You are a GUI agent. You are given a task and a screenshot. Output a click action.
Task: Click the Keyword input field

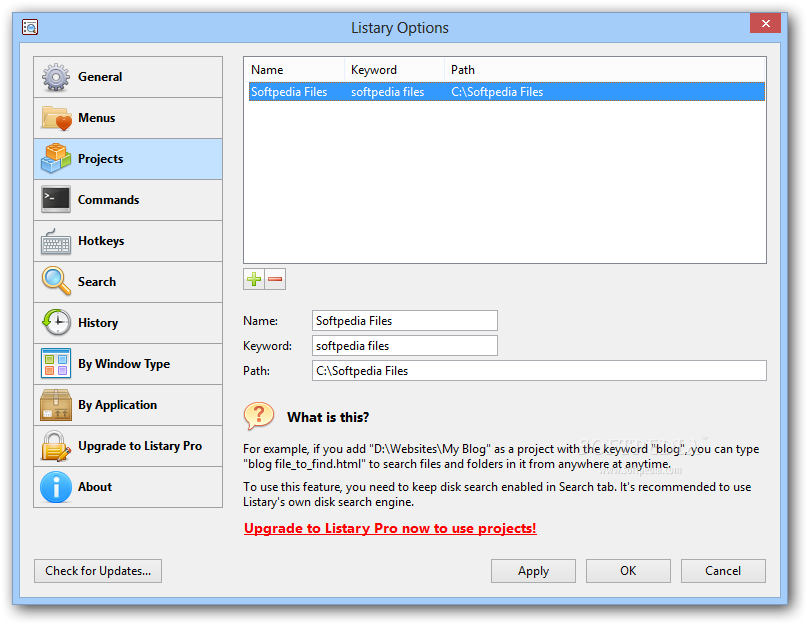point(405,346)
